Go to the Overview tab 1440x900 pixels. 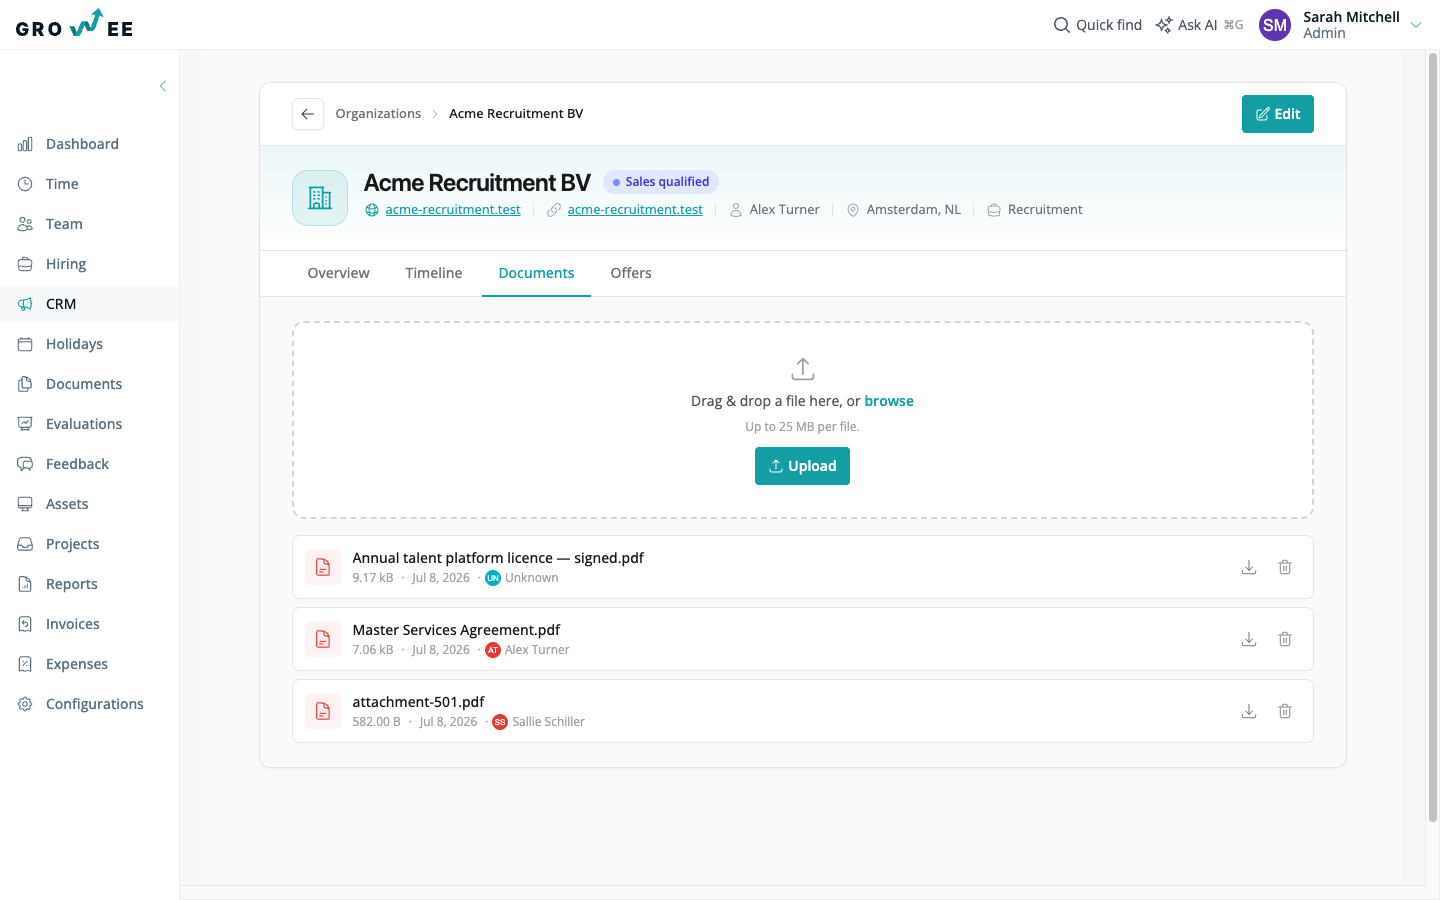point(338,273)
